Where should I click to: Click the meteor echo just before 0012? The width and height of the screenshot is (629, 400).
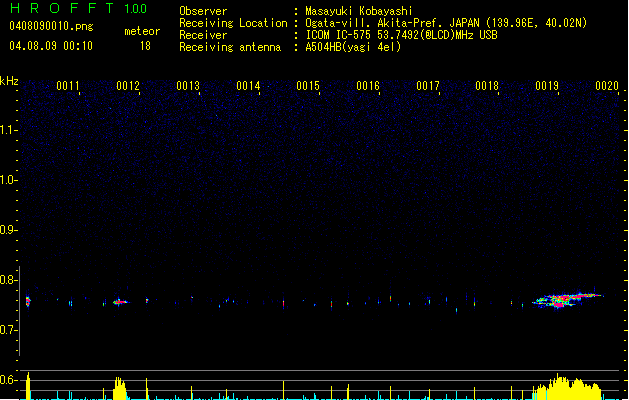coord(120,302)
